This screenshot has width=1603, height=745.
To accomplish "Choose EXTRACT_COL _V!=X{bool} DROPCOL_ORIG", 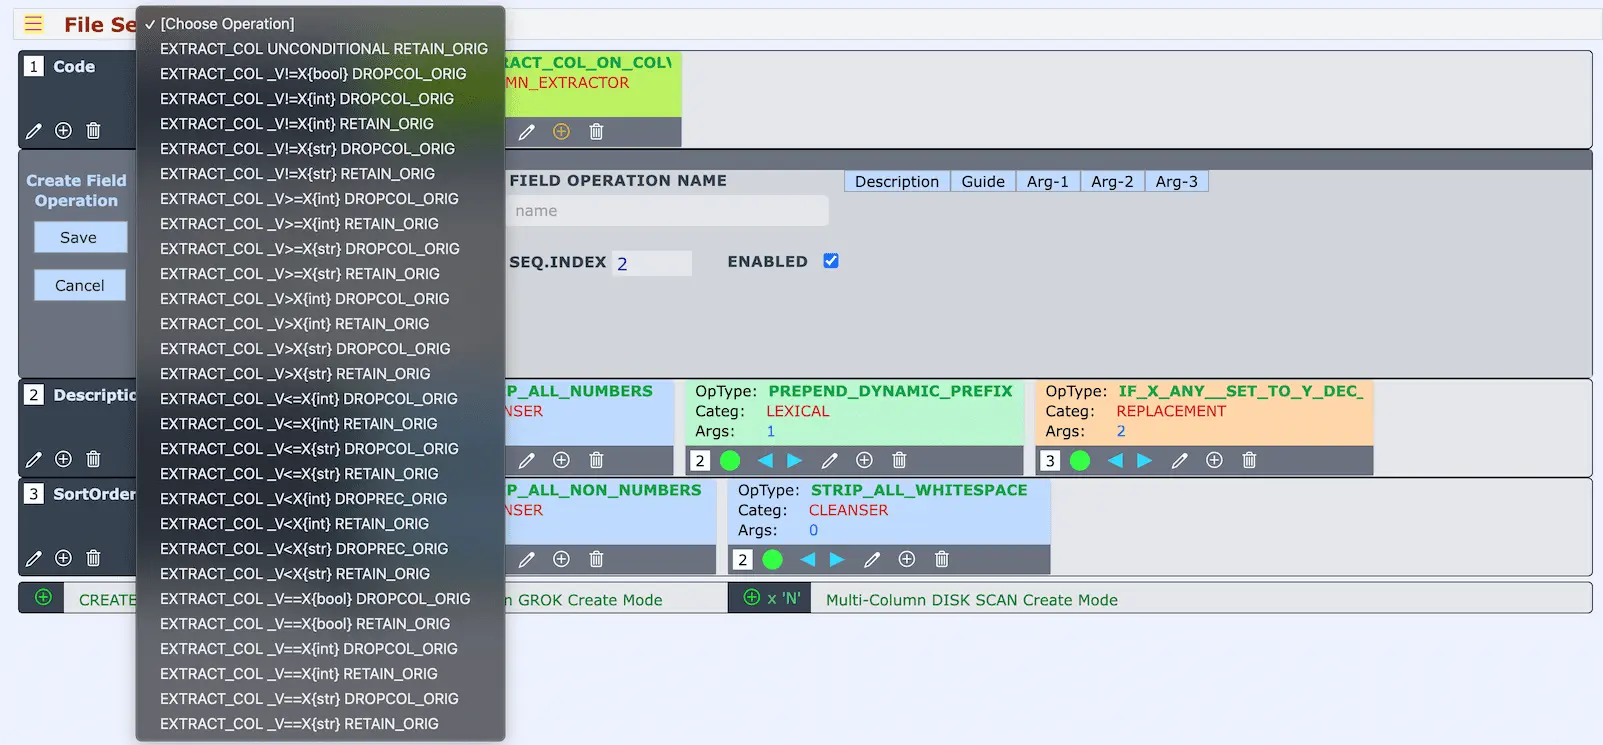I will click(320, 73).
